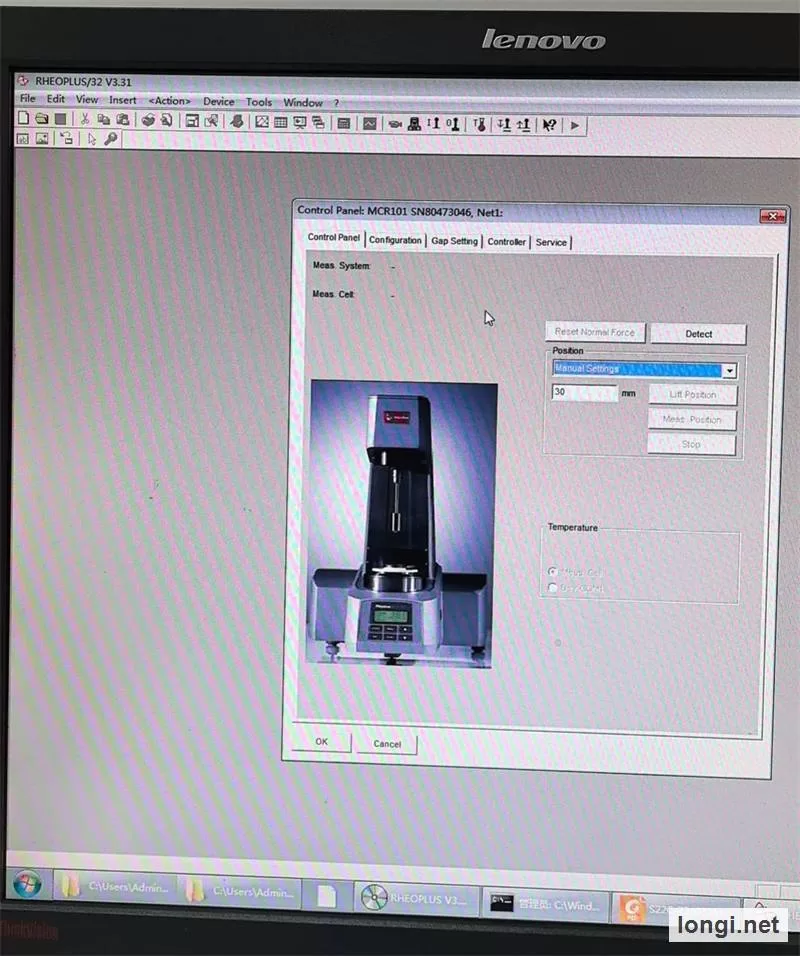Select the magnifier zoom tool

[x=110, y=139]
